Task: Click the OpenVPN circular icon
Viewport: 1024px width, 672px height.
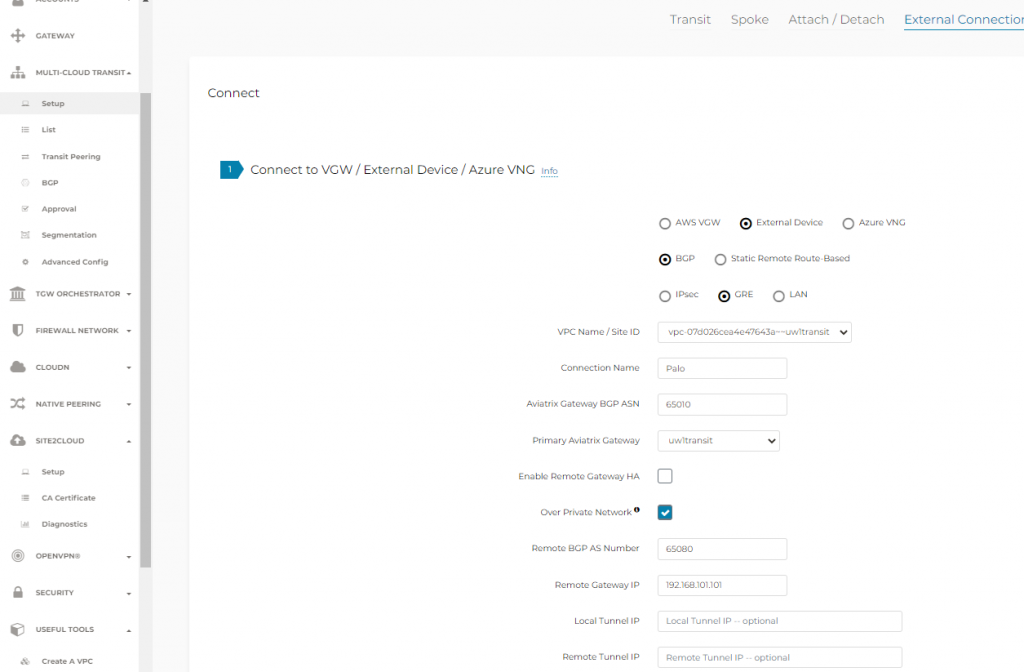Action: 18,556
